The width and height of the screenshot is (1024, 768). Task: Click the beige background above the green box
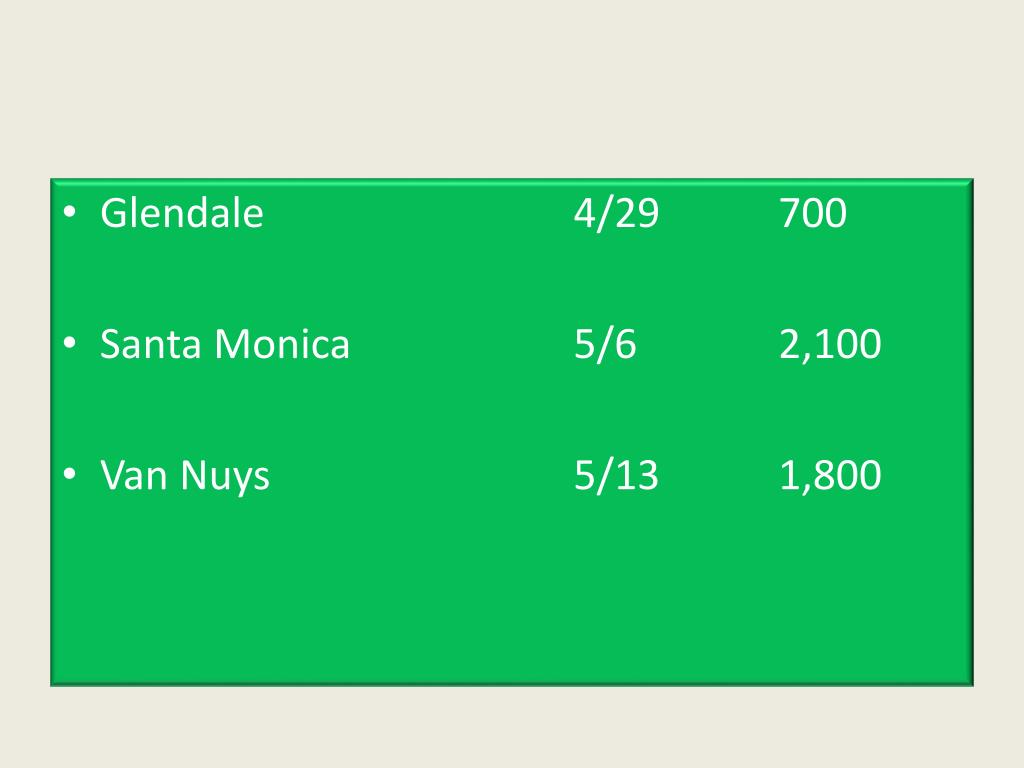point(512,90)
